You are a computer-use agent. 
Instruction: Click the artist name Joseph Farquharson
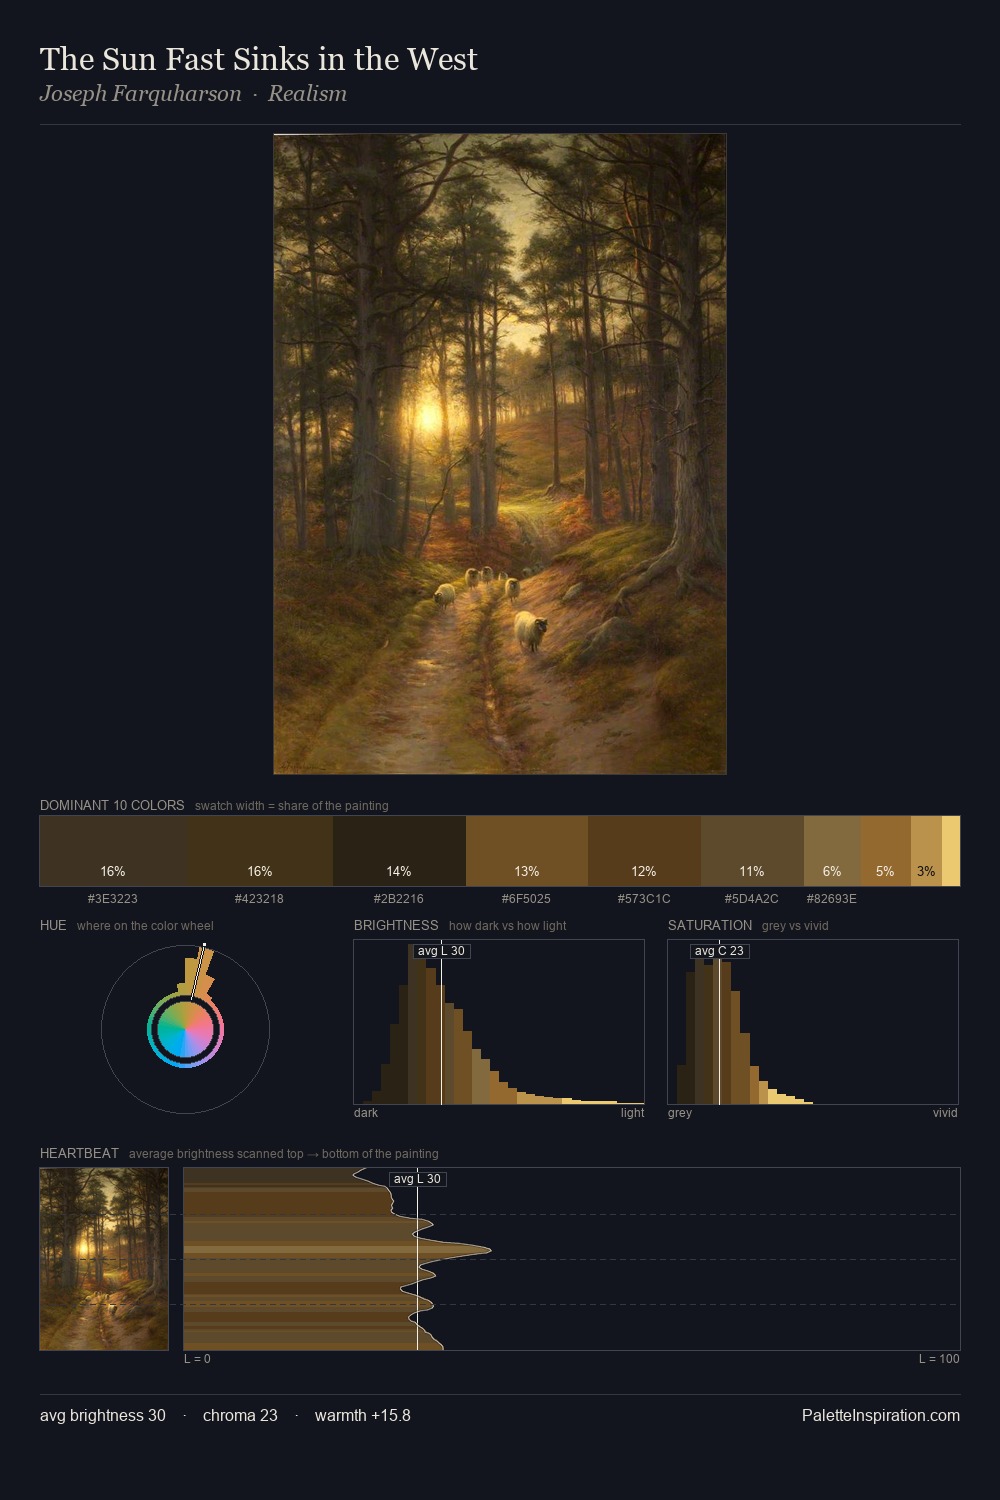(141, 94)
